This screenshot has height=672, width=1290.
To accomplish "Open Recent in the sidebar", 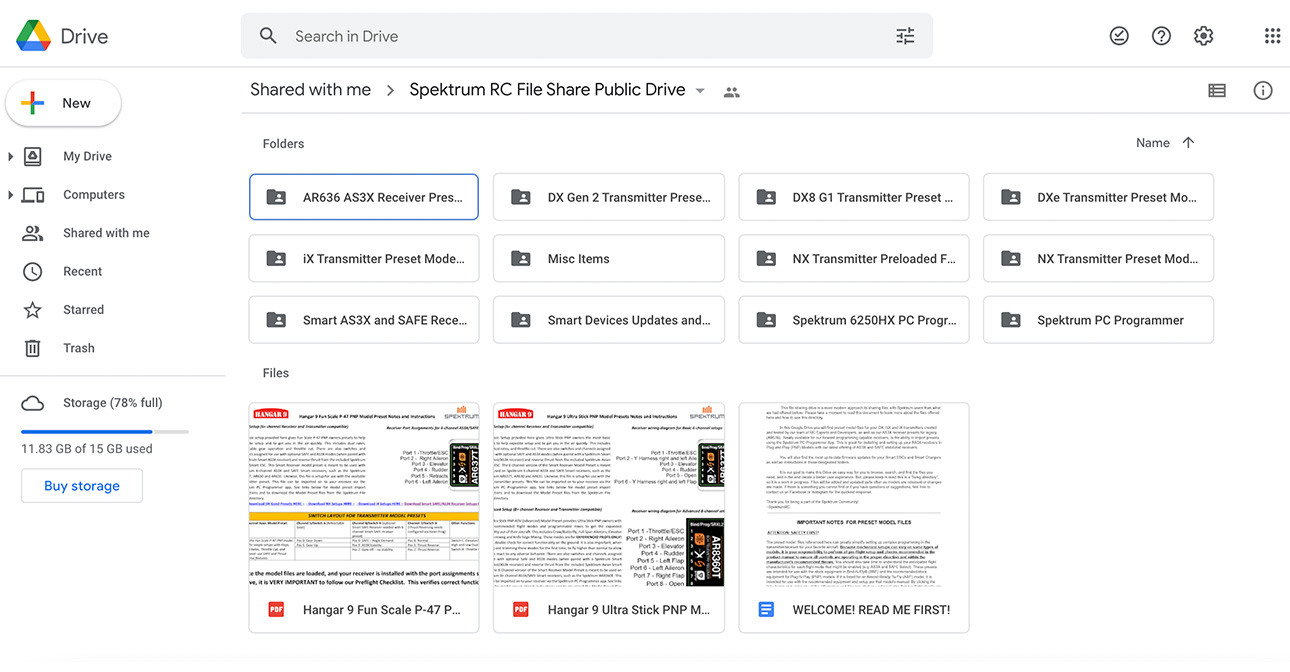I will click(x=82, y=272).
